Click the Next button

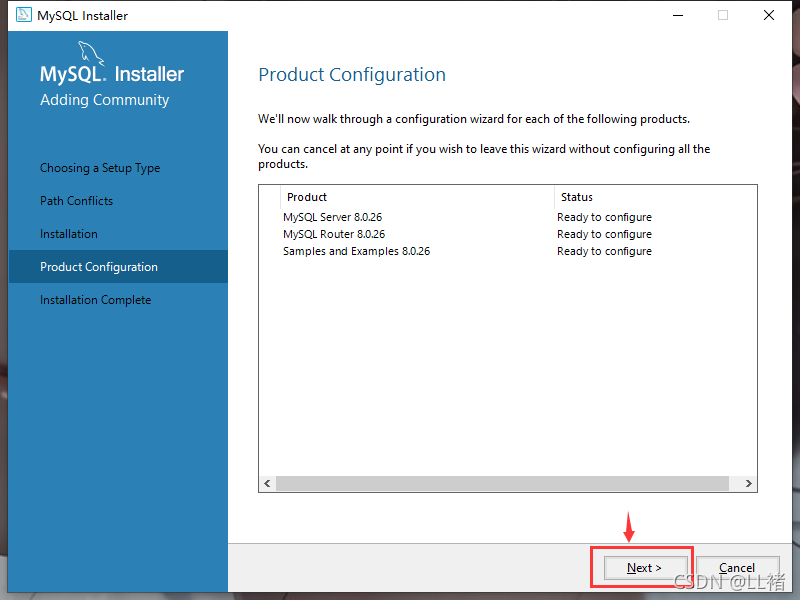click(644, 568)
